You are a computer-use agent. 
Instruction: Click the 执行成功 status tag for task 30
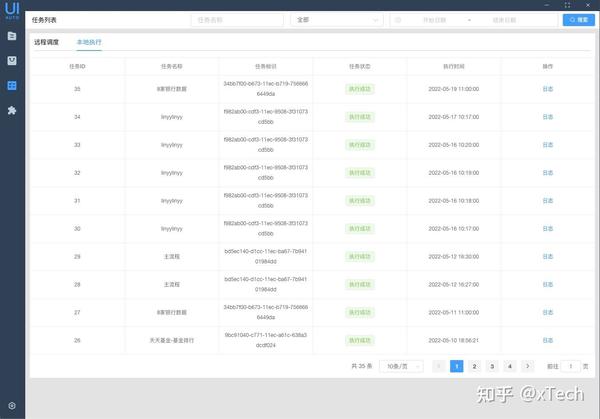pos(360,228)
